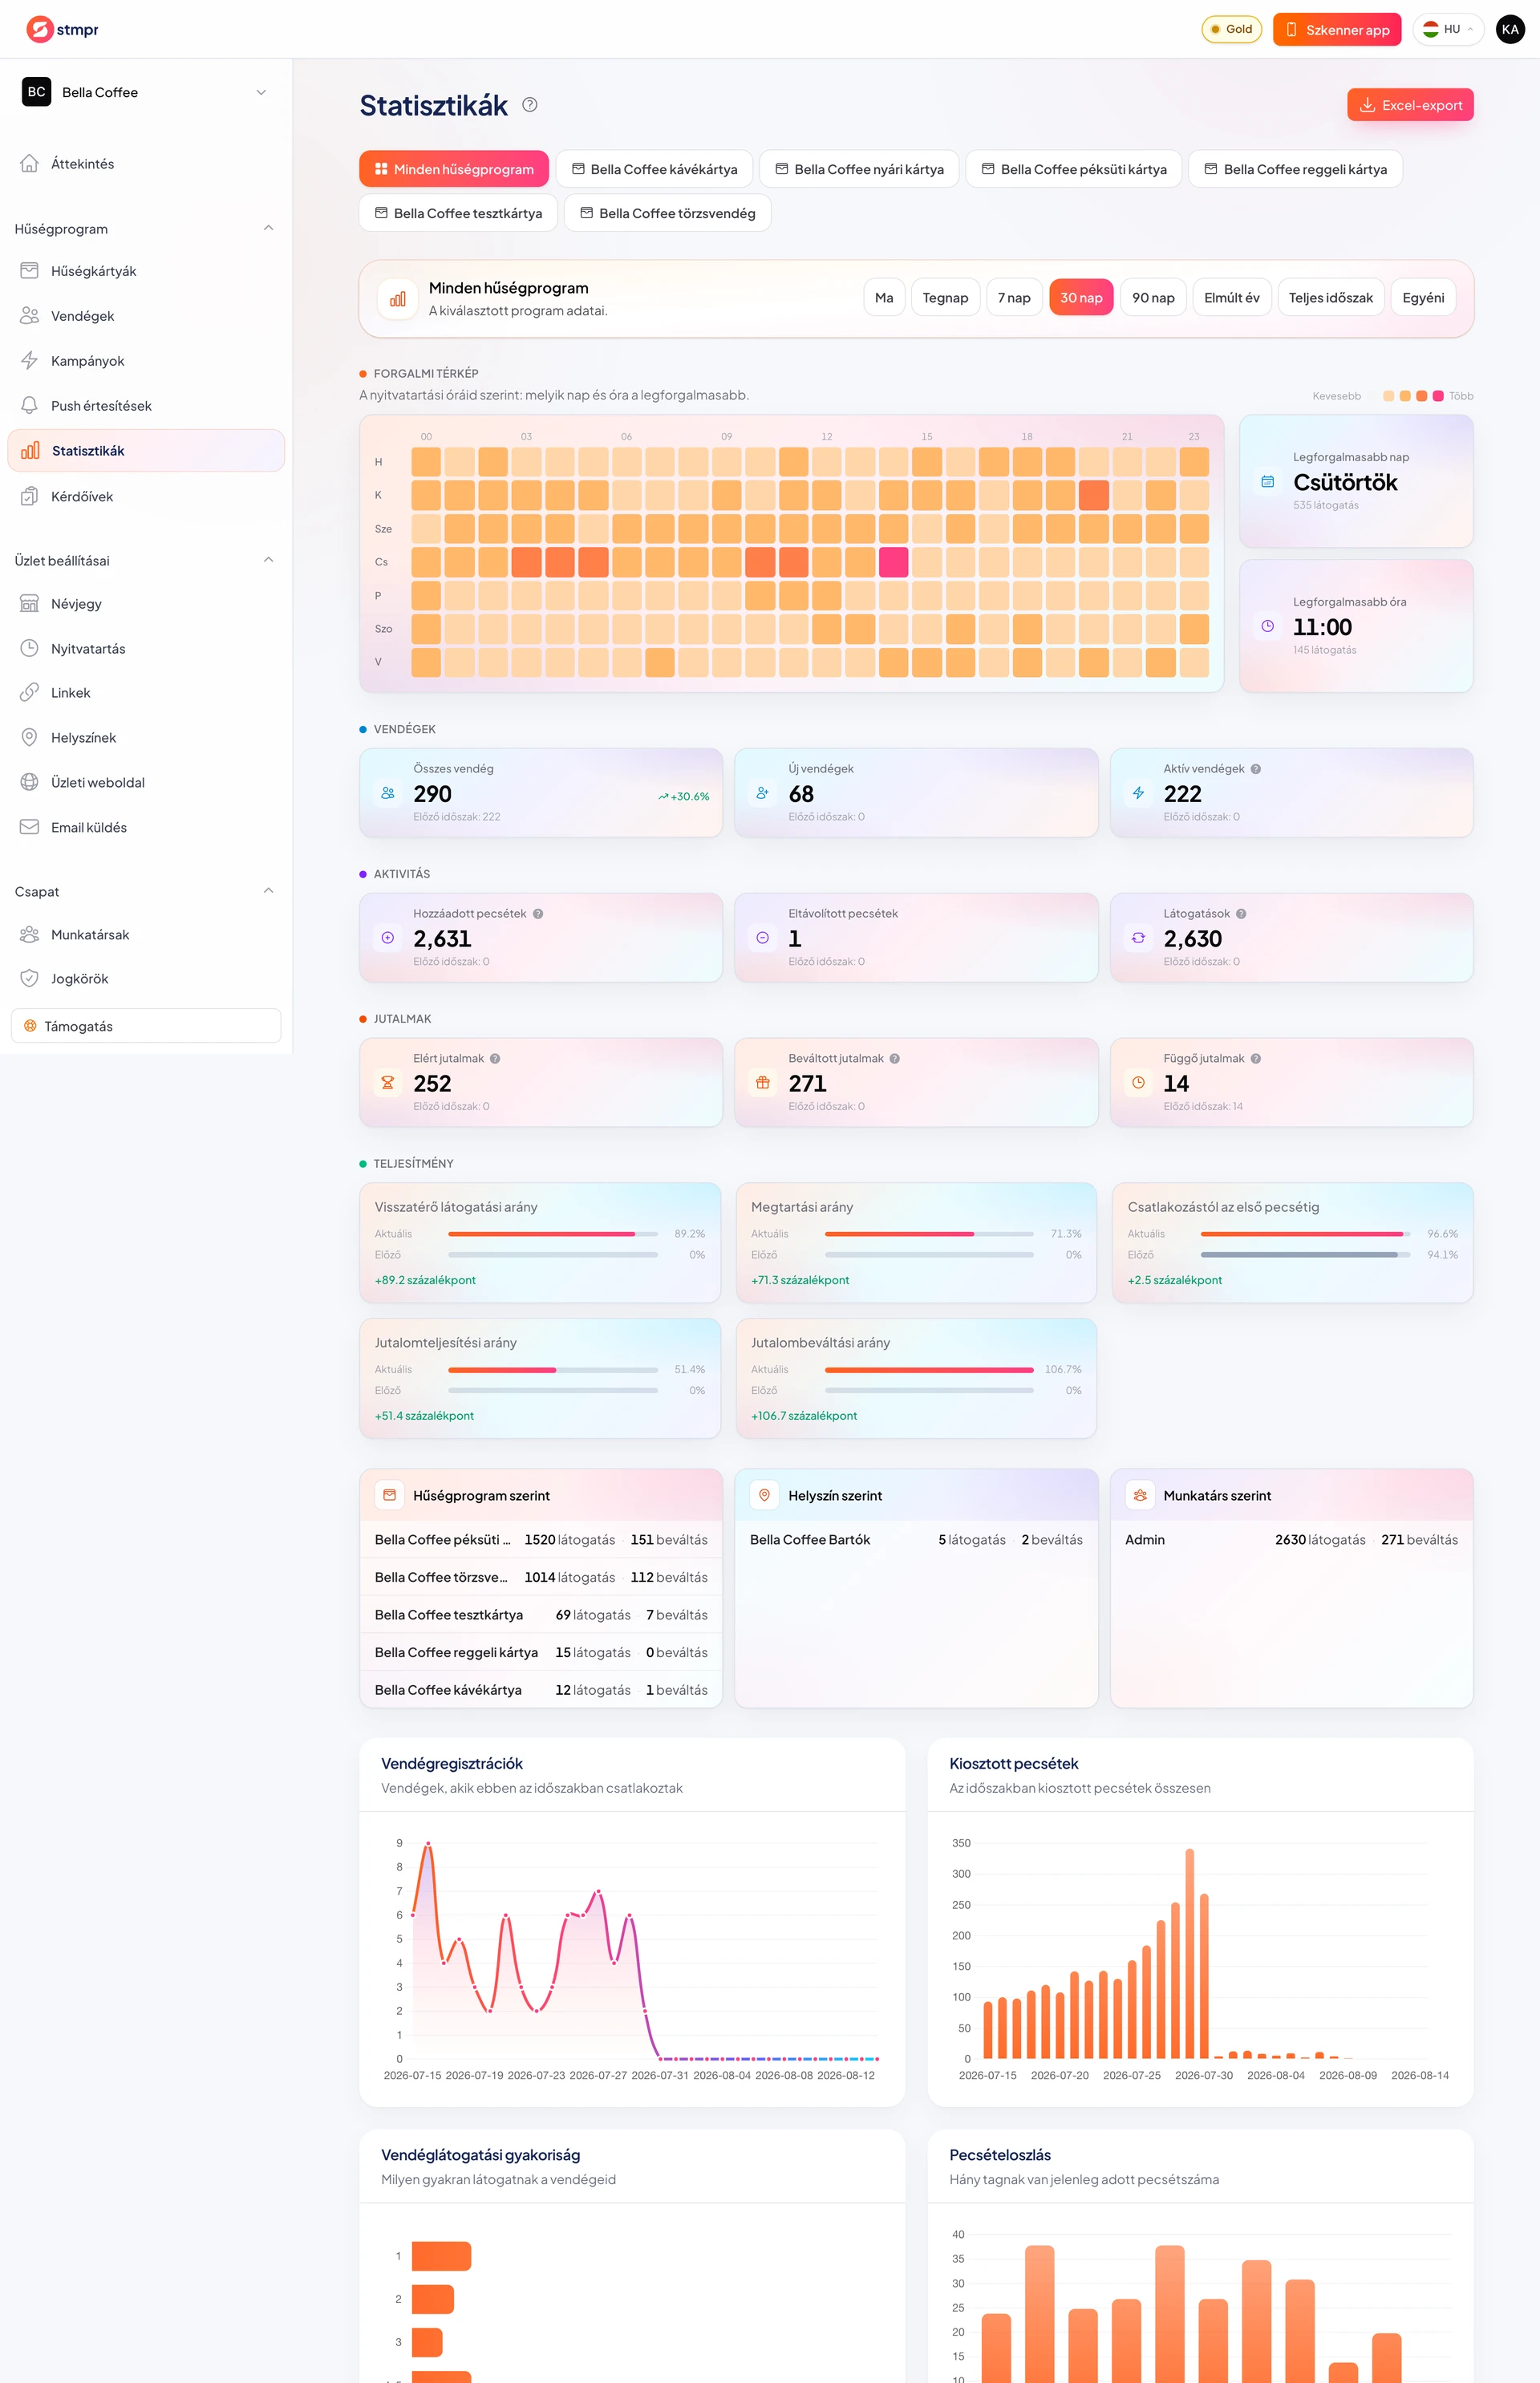Open the HU language dropdown
This screenshot has height=2383, width=1540.
coord(1448,29)
